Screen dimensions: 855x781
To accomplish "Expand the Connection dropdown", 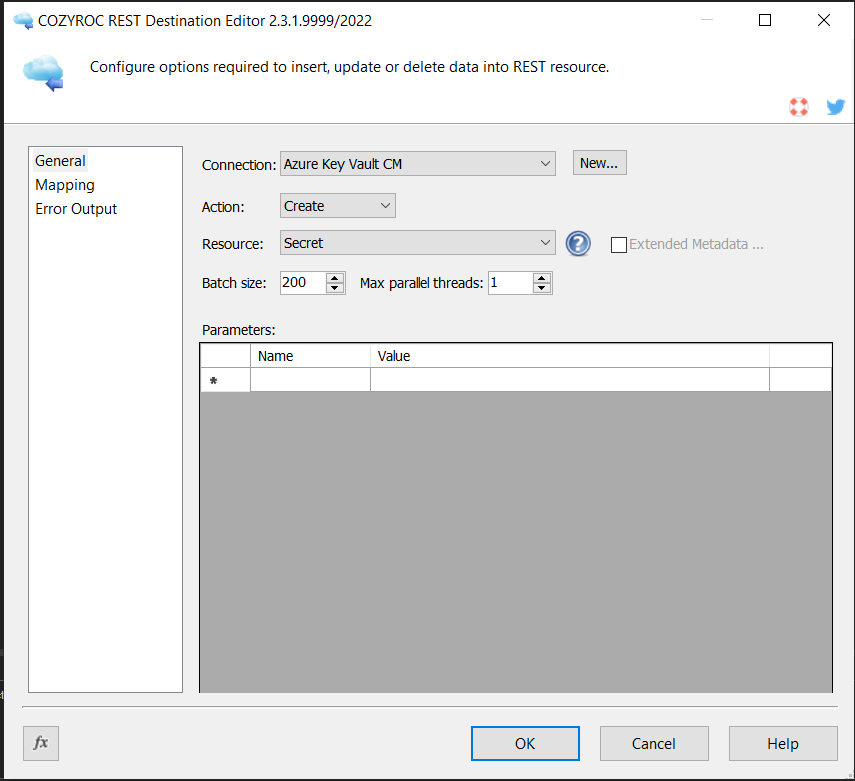I will tap(545, 163).
